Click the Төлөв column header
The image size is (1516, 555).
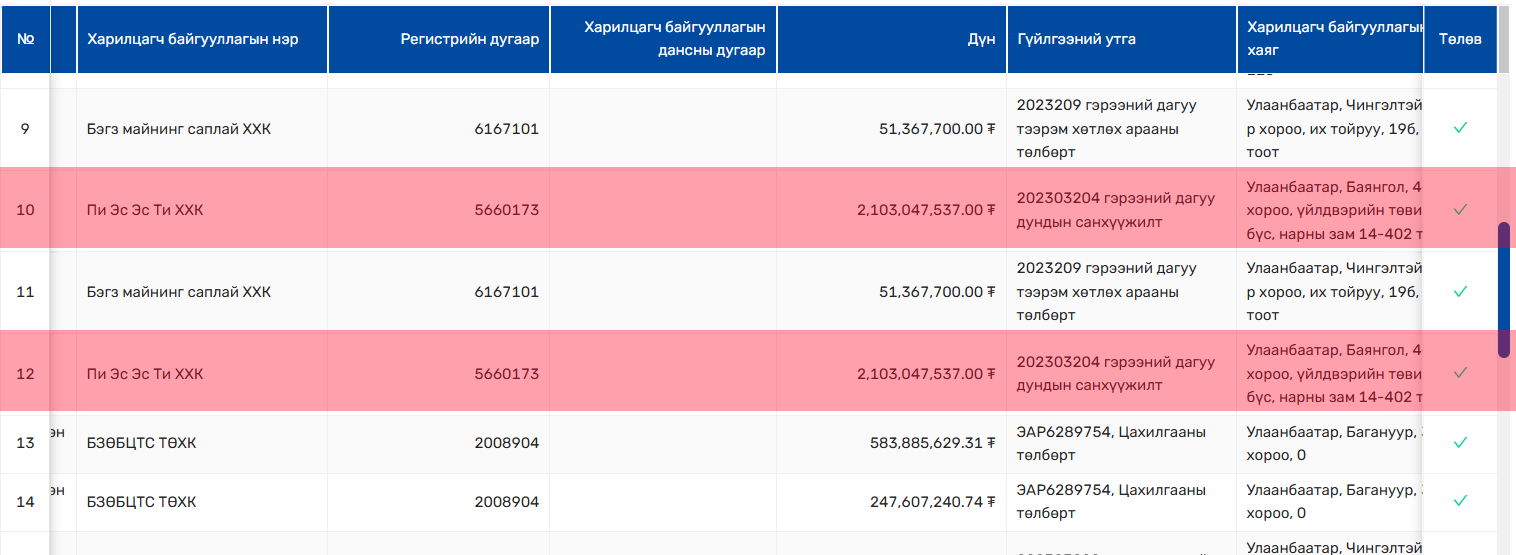tap(1460, 39)
